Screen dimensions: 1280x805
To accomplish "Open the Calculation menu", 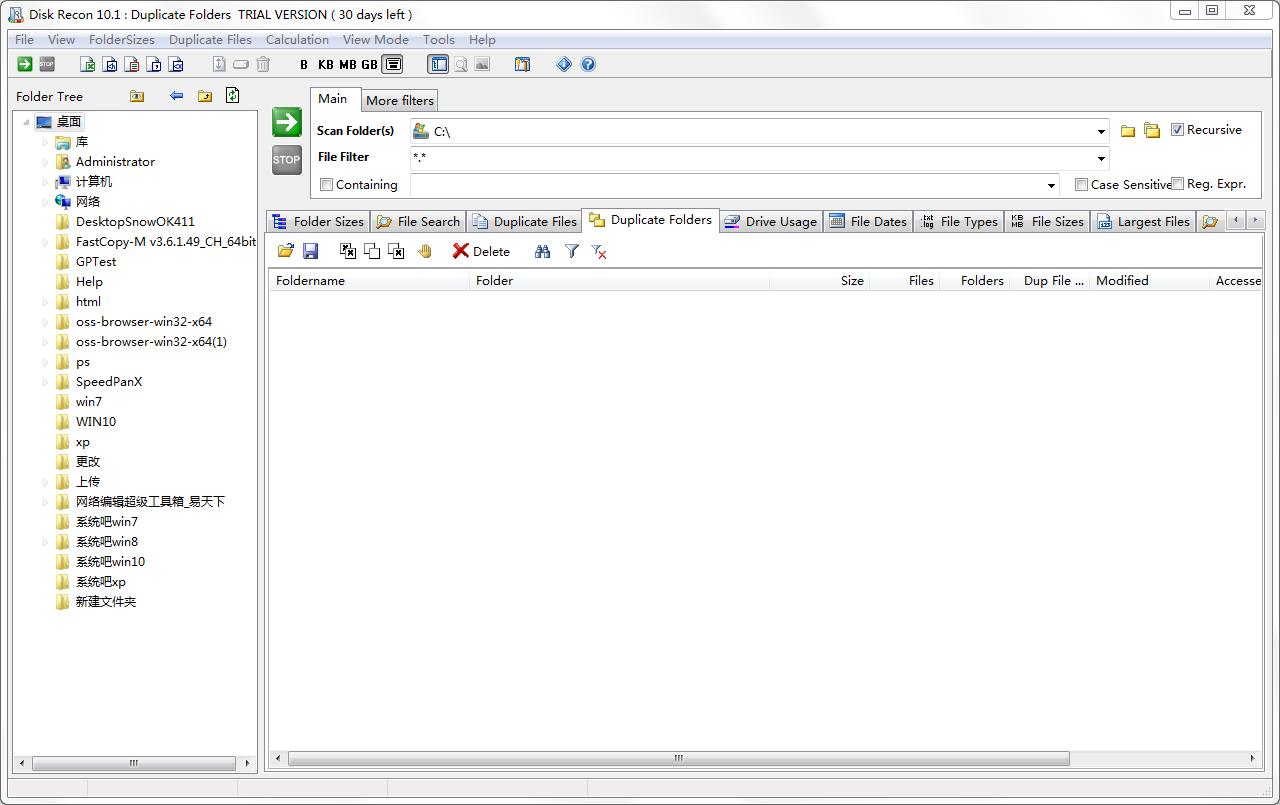I will point(297,40).
